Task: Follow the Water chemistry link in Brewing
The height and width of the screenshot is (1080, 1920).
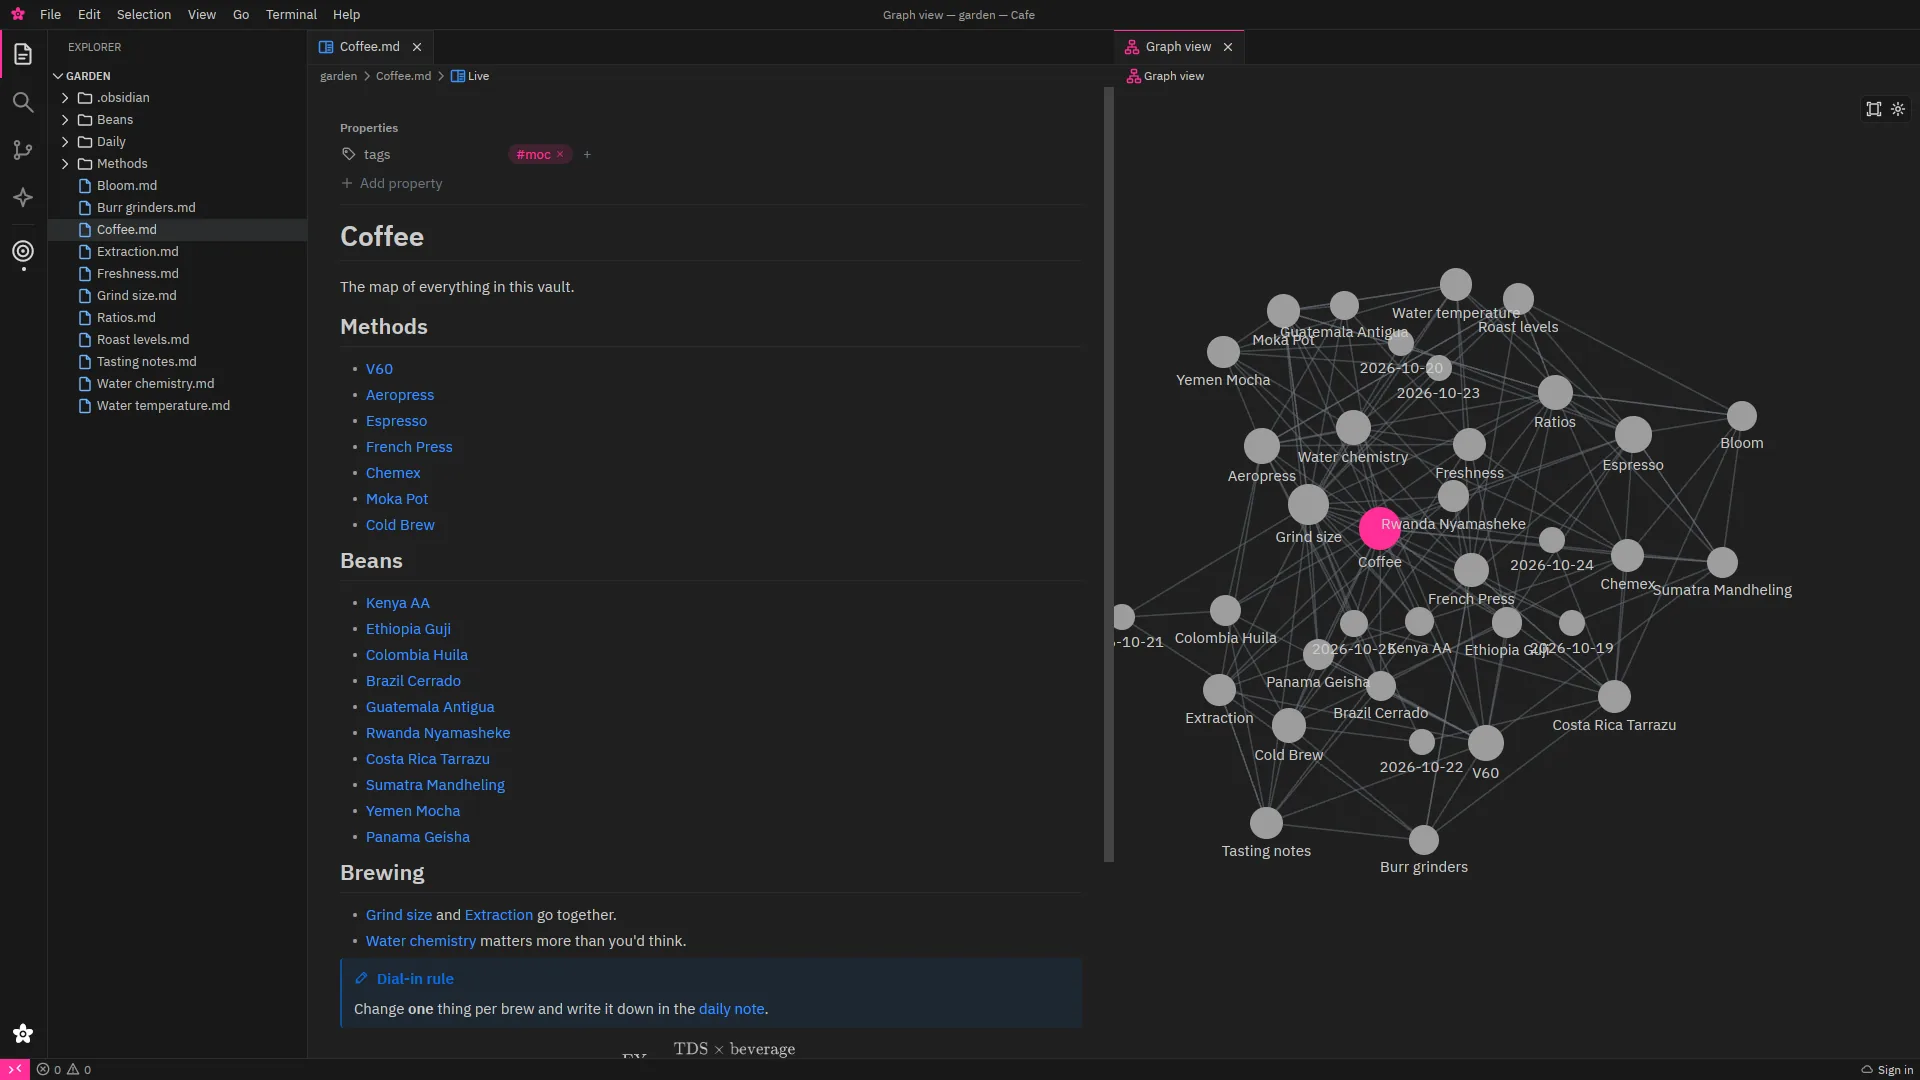Action: 421,941
